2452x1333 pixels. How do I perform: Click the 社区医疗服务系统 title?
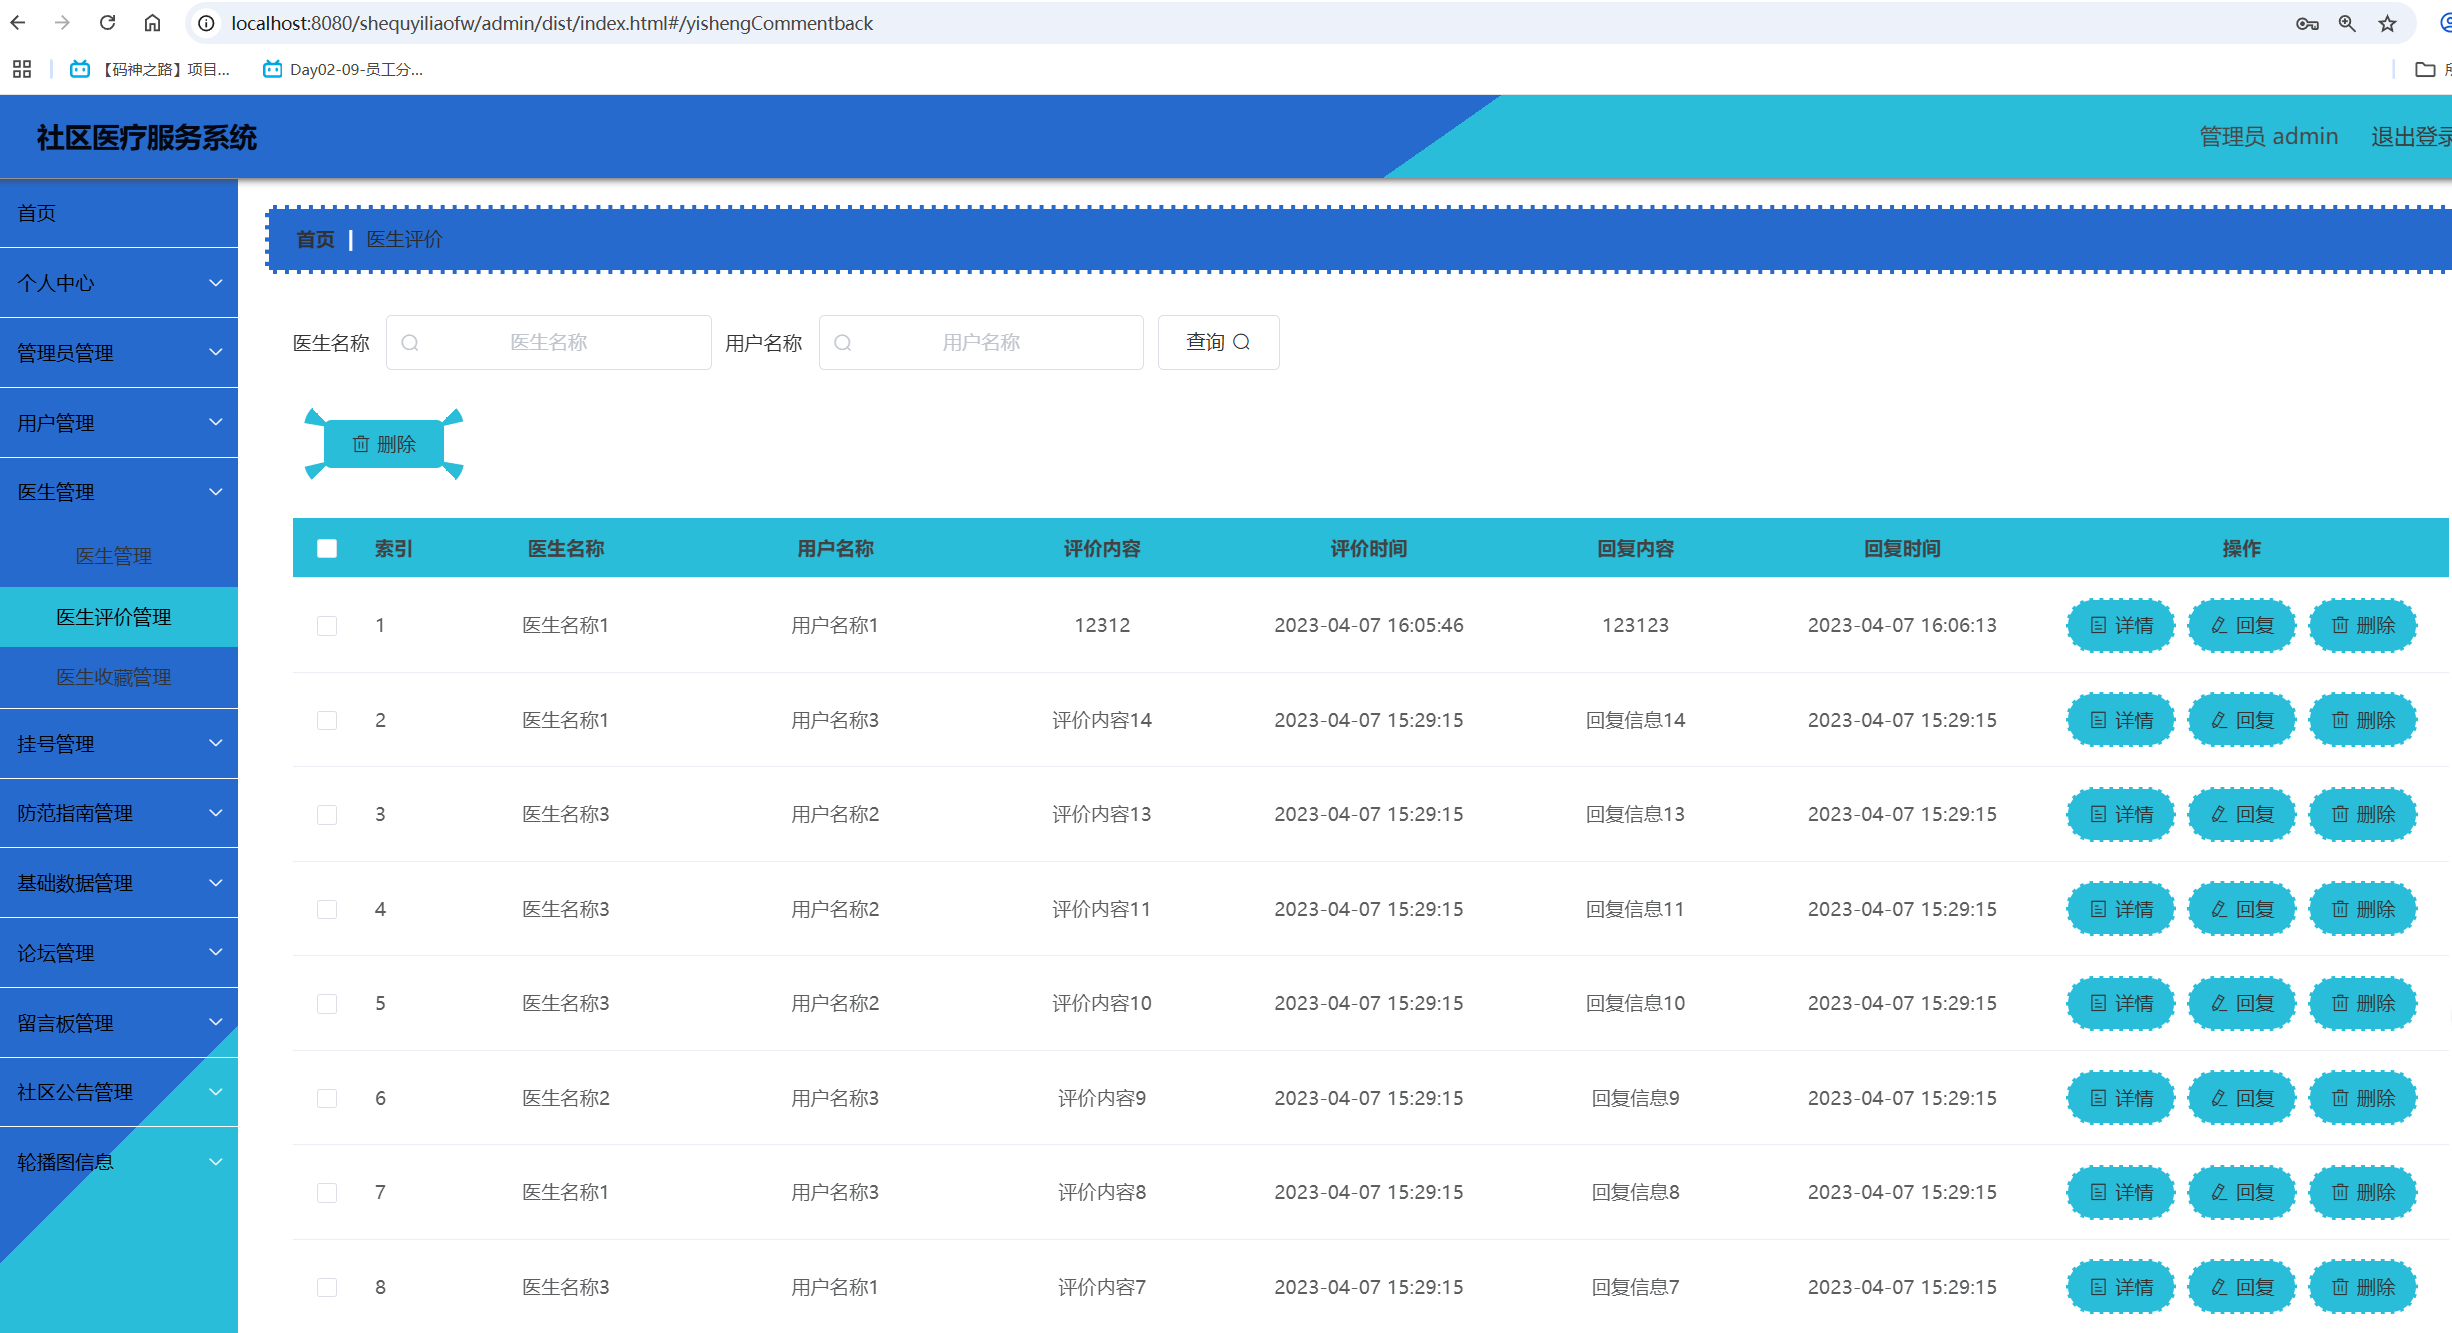coord(147,137)
